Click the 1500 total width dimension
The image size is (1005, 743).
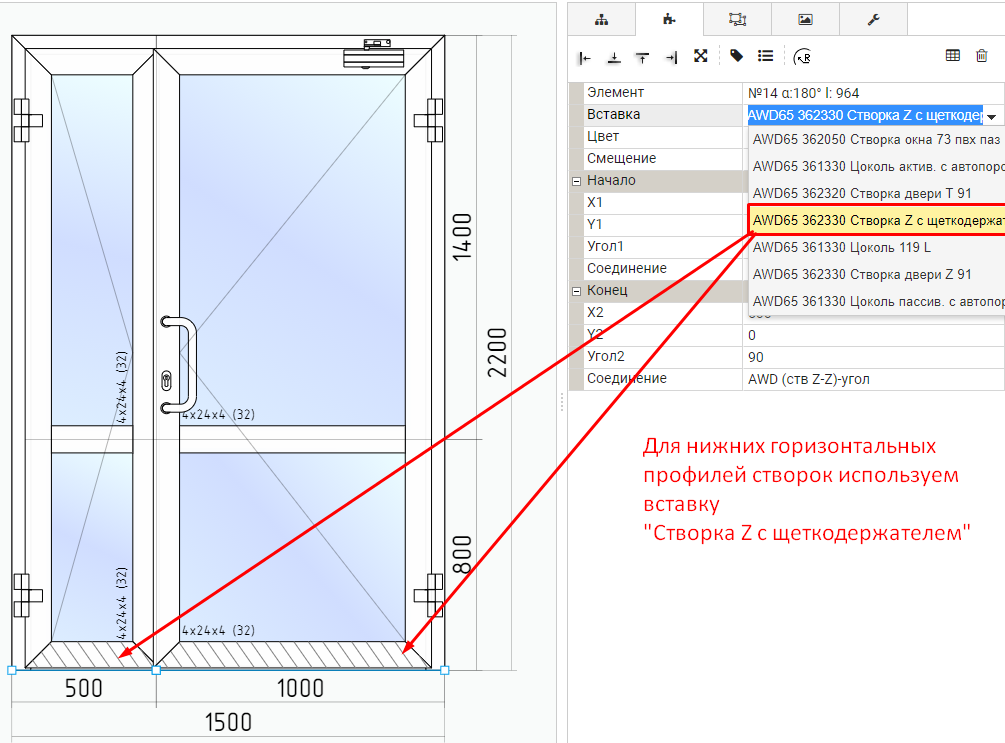point(228,722)
